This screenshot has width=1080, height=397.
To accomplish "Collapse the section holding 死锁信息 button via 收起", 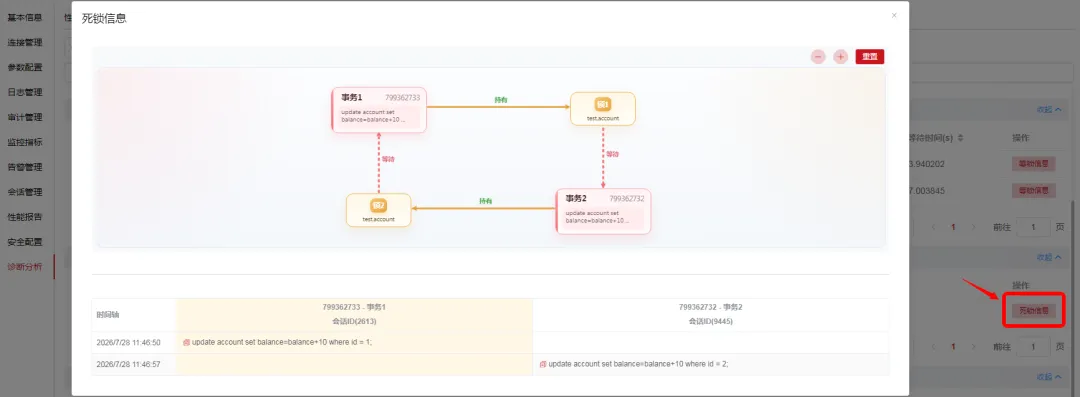I will pos(1049,257).
